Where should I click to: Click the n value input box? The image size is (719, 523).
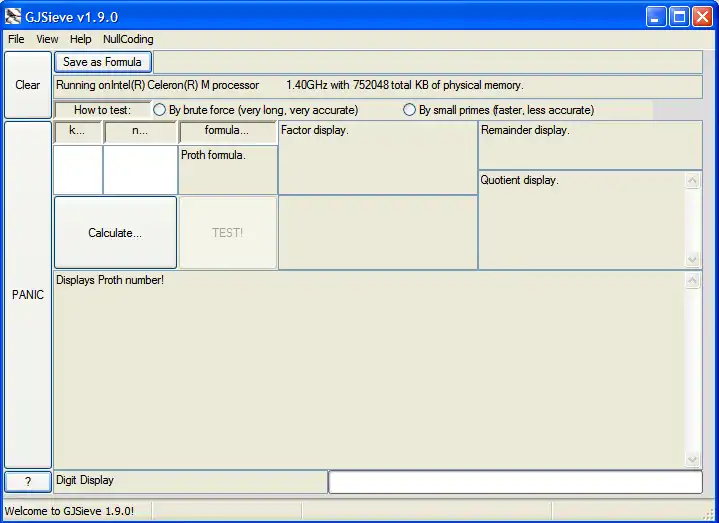(140, 170)
